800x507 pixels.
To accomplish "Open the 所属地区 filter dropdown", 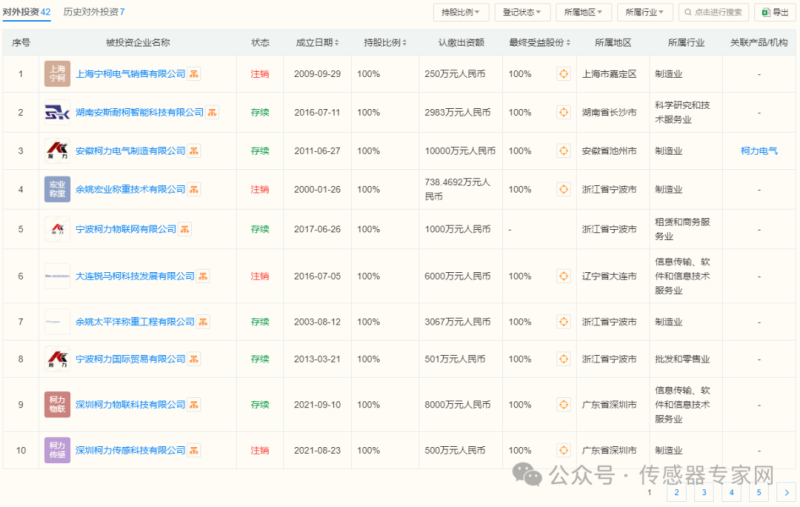I will (x=584, y=13).
